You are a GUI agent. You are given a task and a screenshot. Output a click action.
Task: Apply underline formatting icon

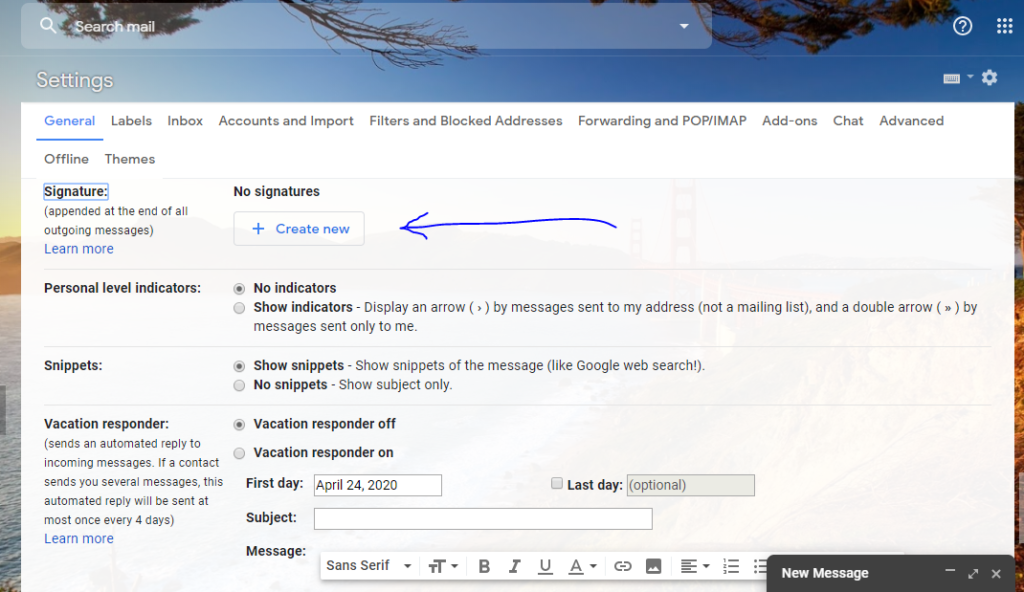545,566
